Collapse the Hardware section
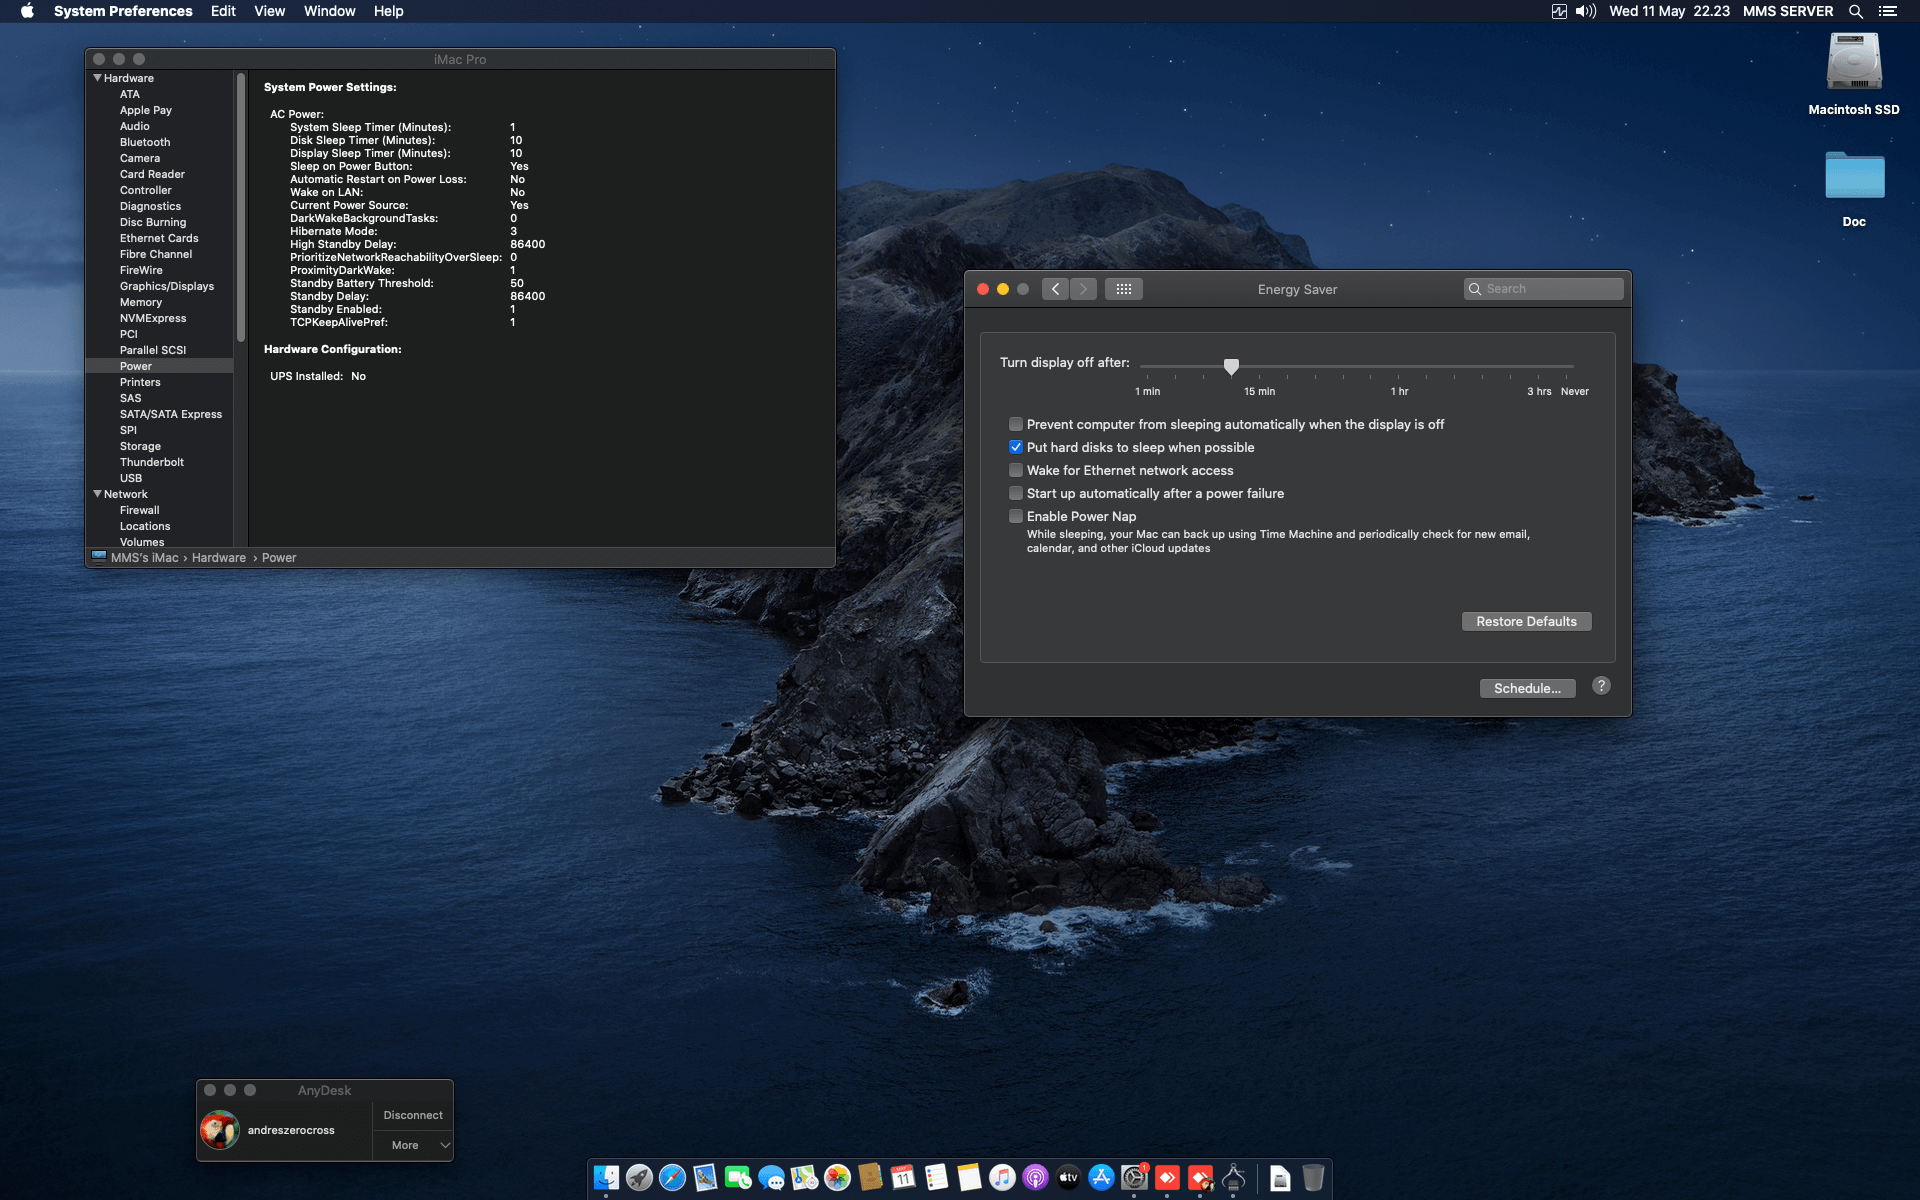This screenshot has height=1200, width=1920. pyautogui.click(x=97, y=78)
